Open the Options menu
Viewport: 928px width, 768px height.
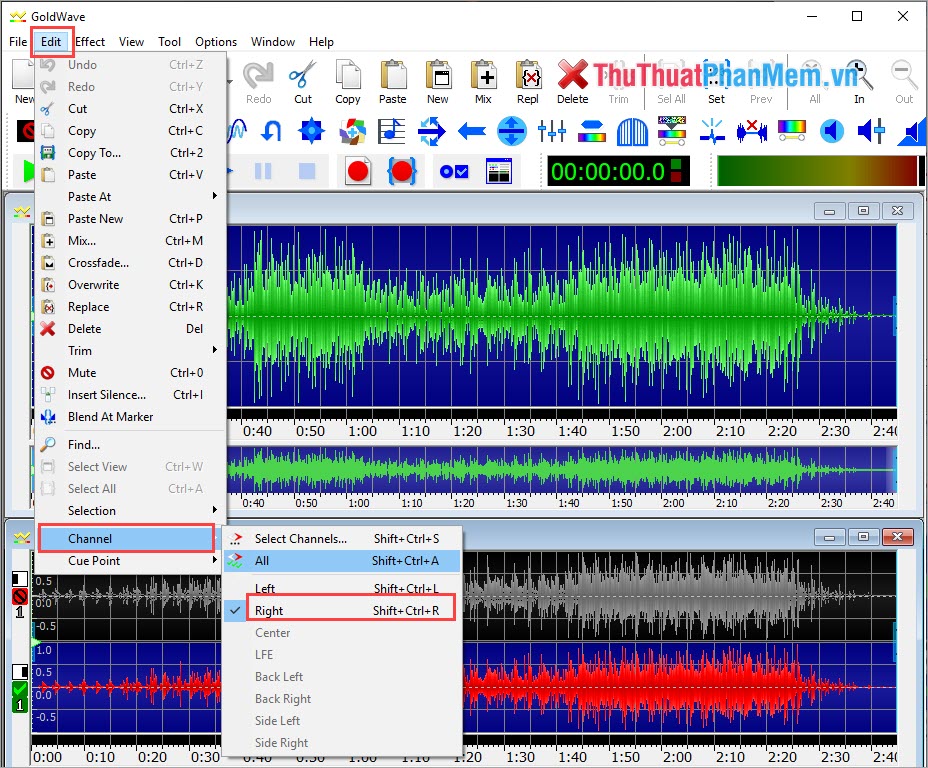click(215, 41)
